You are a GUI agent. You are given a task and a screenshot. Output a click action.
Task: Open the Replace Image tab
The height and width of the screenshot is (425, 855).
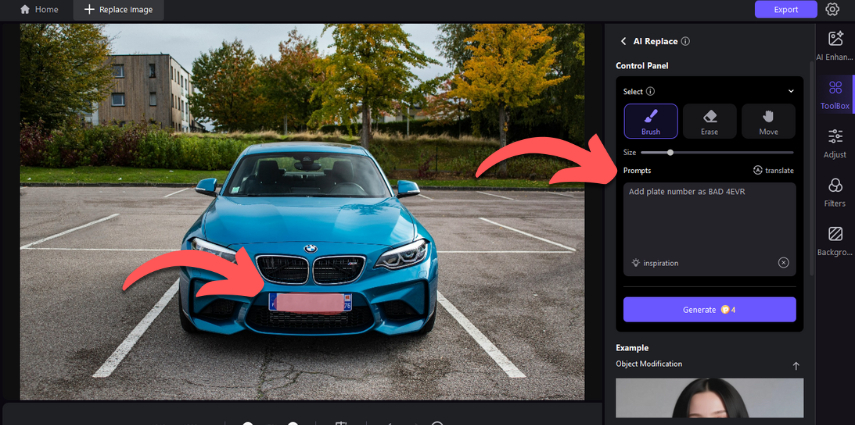(118, 10)
